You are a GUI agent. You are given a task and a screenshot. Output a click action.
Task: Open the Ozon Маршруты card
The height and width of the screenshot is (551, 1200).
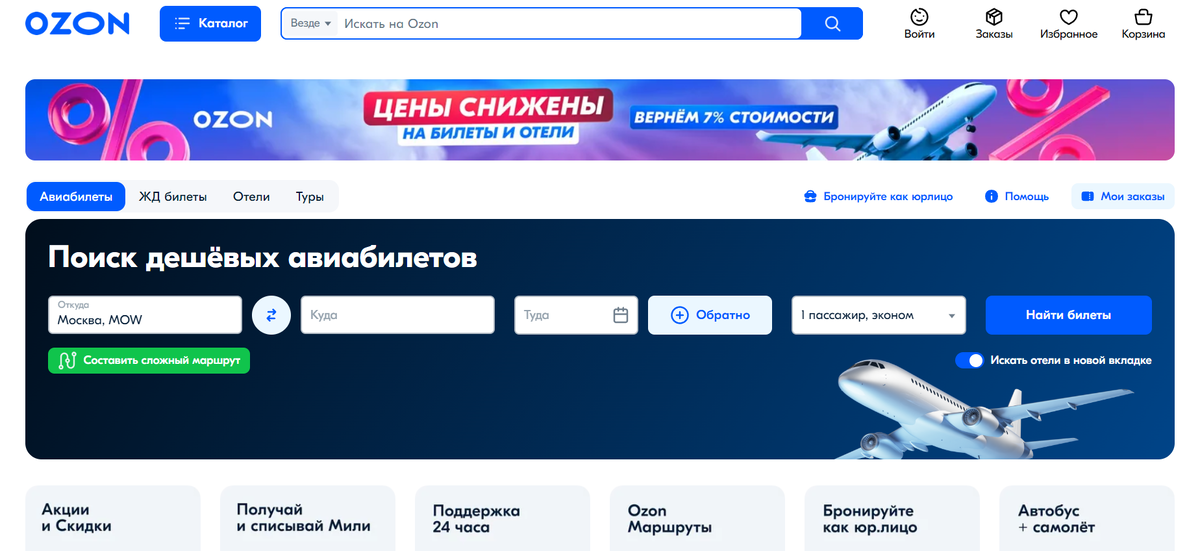click(698, 518)
